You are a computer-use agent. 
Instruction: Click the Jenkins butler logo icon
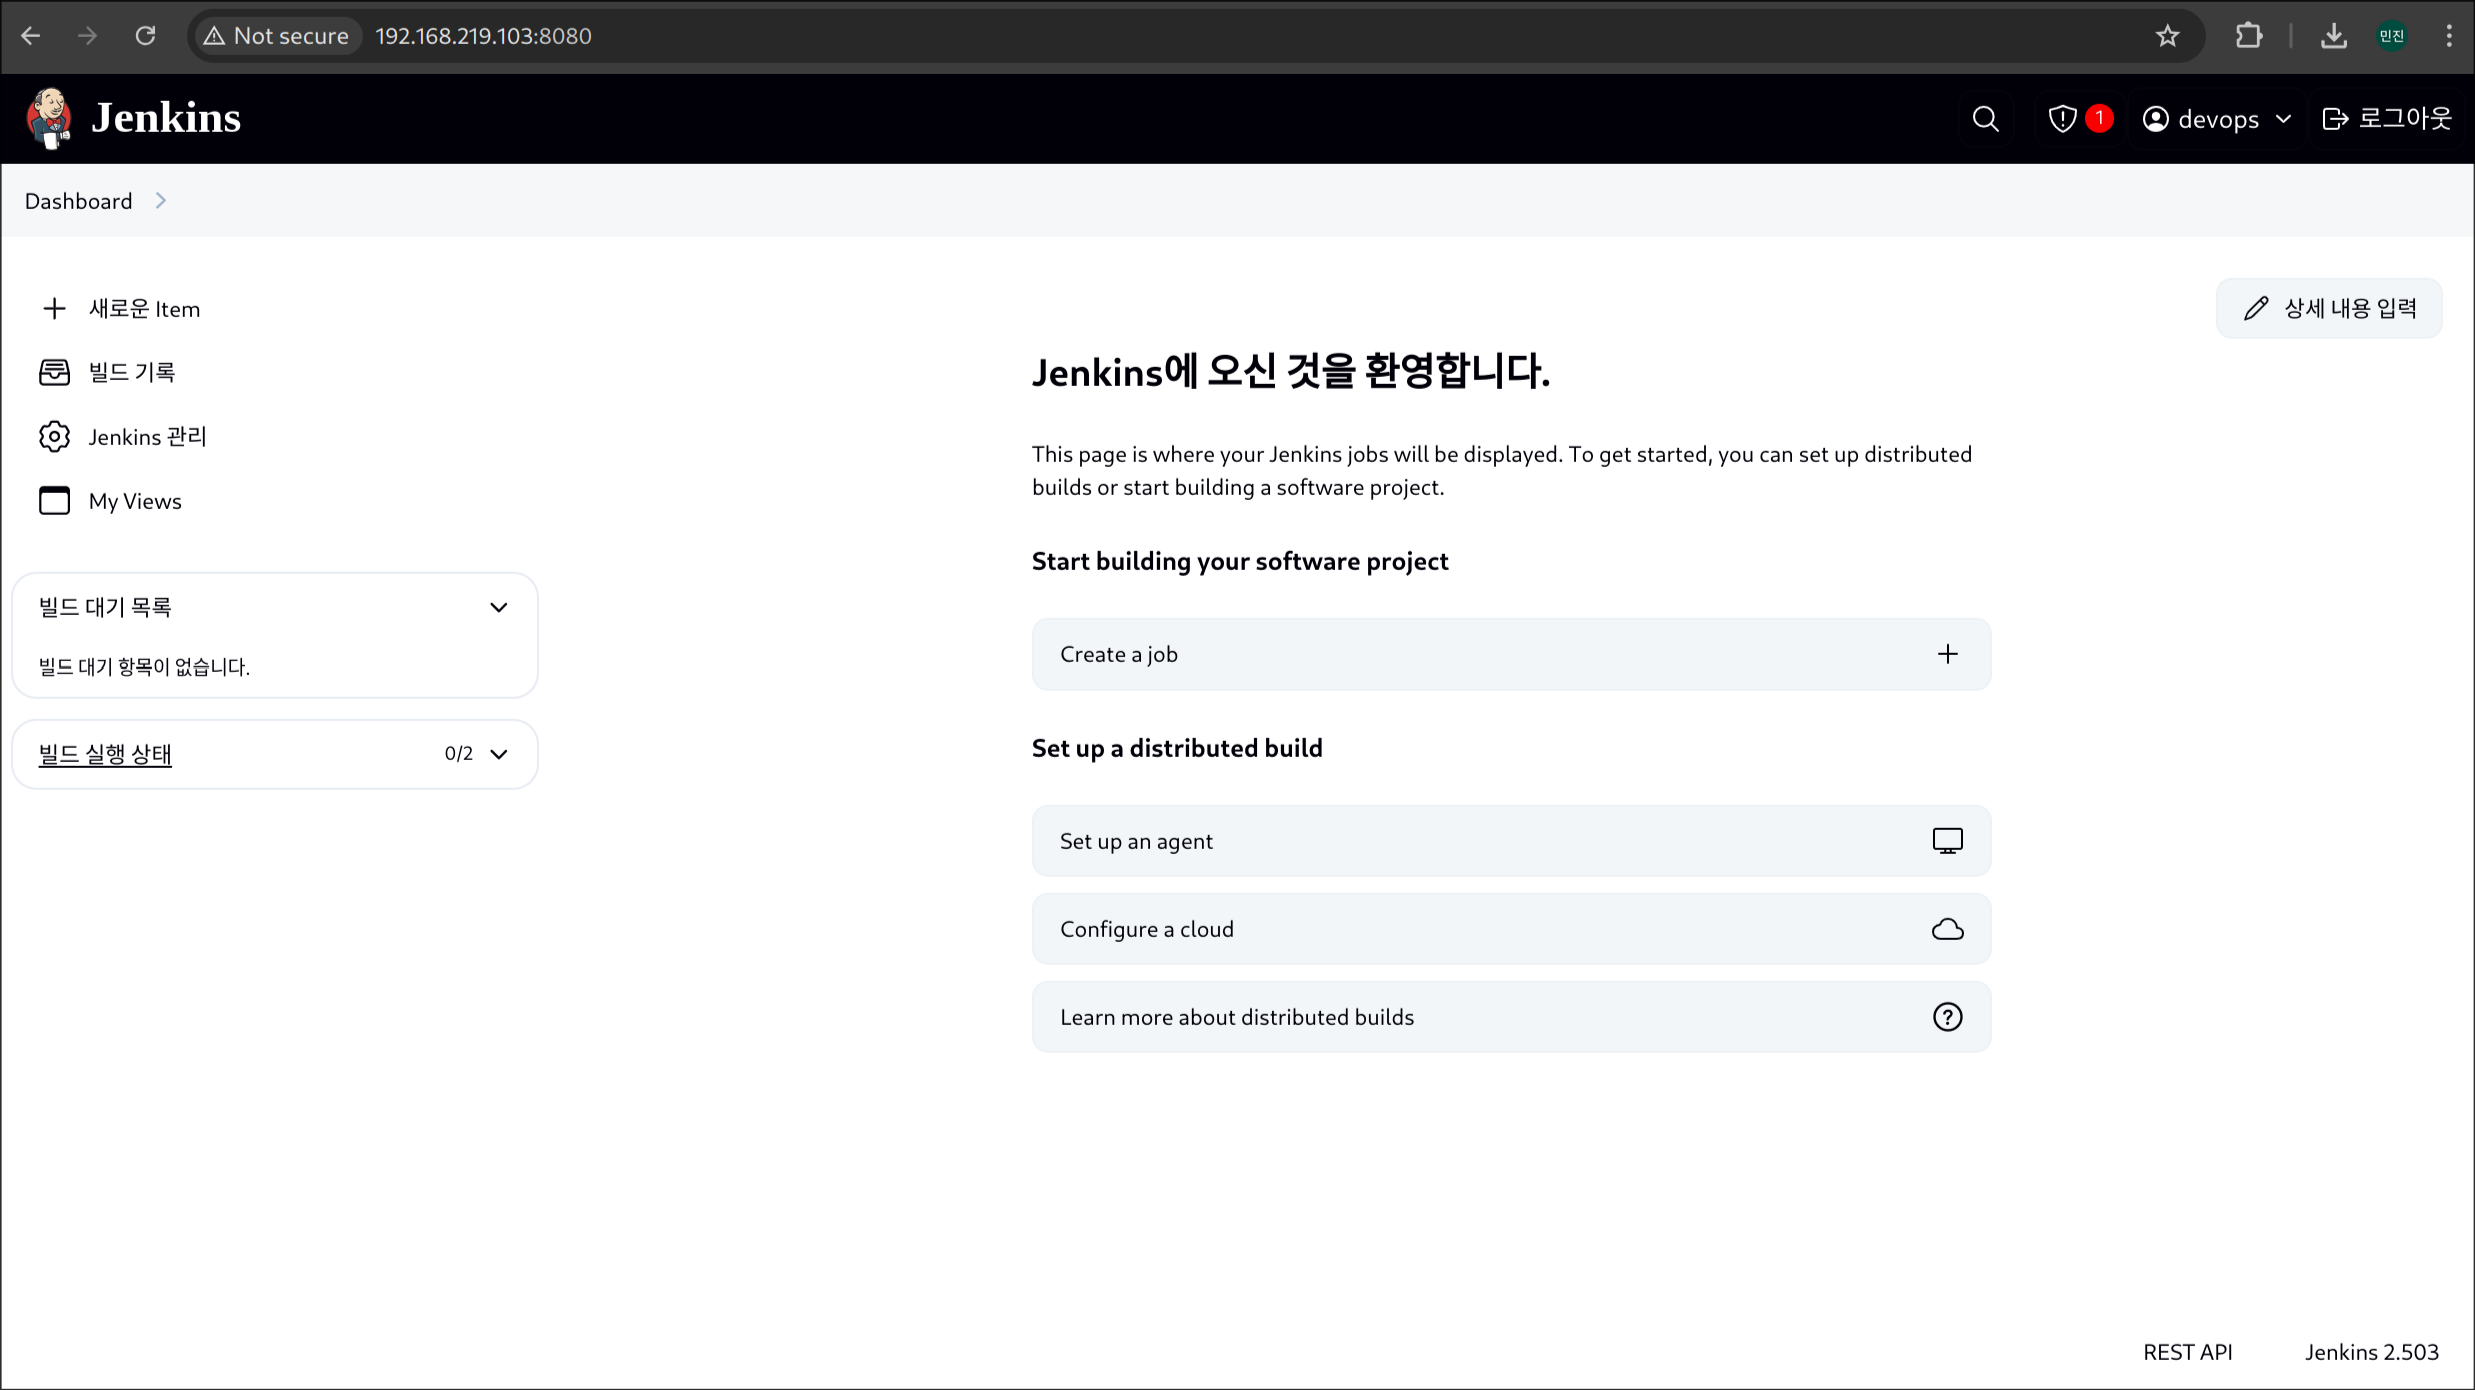49,118
